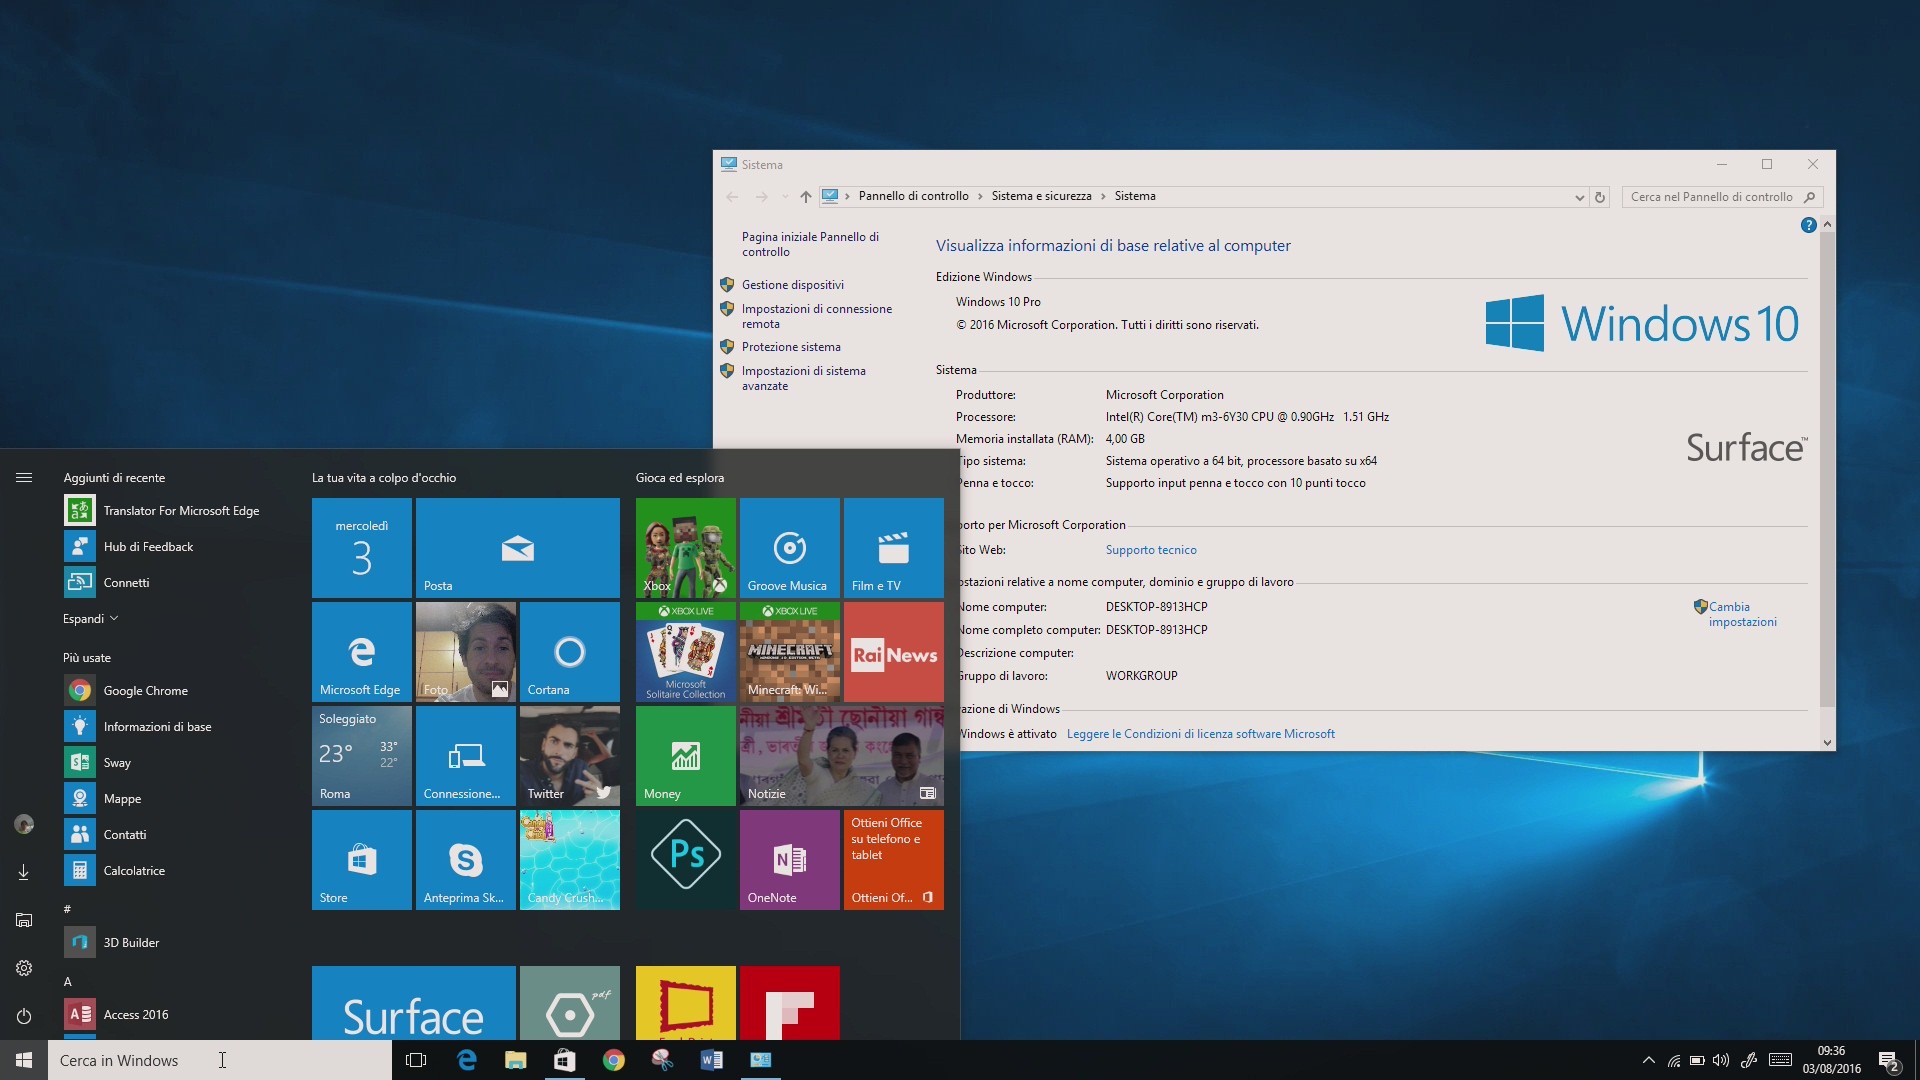
Task: Open the Supporto tecnico link
Action: tap(1151, 549)
